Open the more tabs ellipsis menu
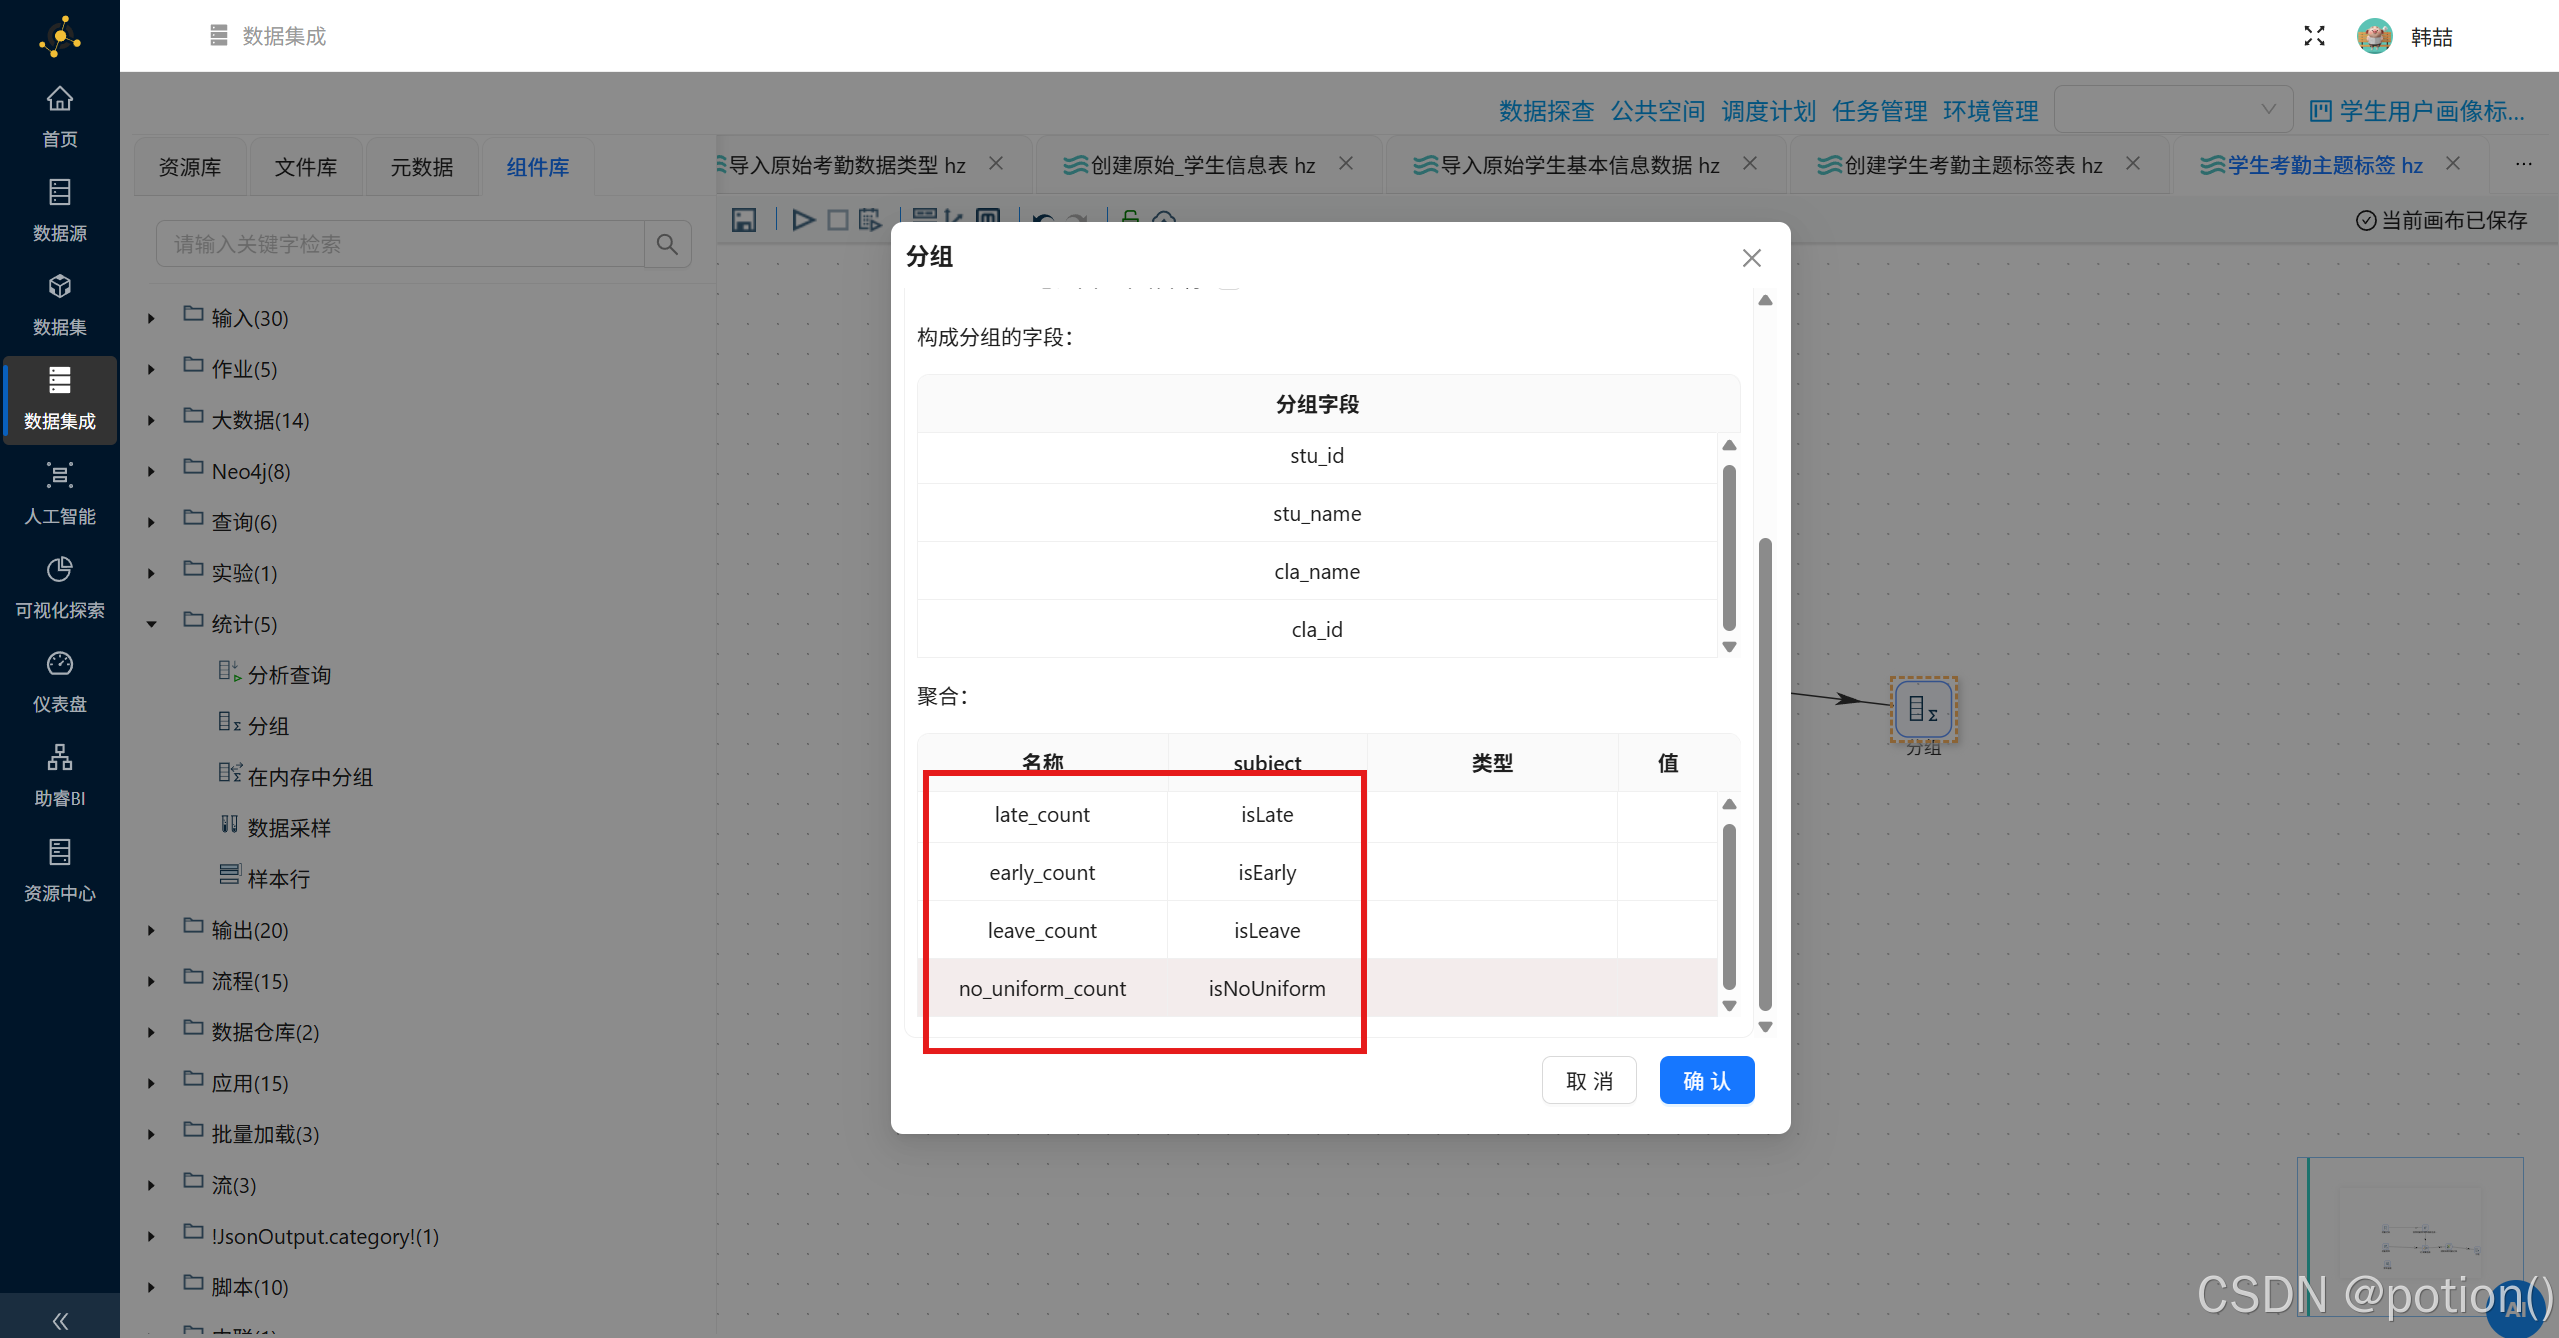 (2524, 164)
